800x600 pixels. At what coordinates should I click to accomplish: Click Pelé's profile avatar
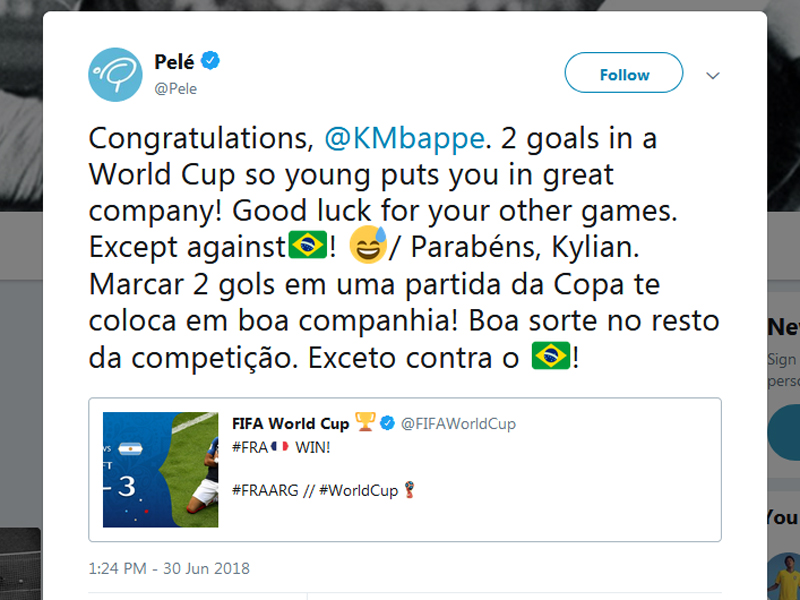[115, 75]
